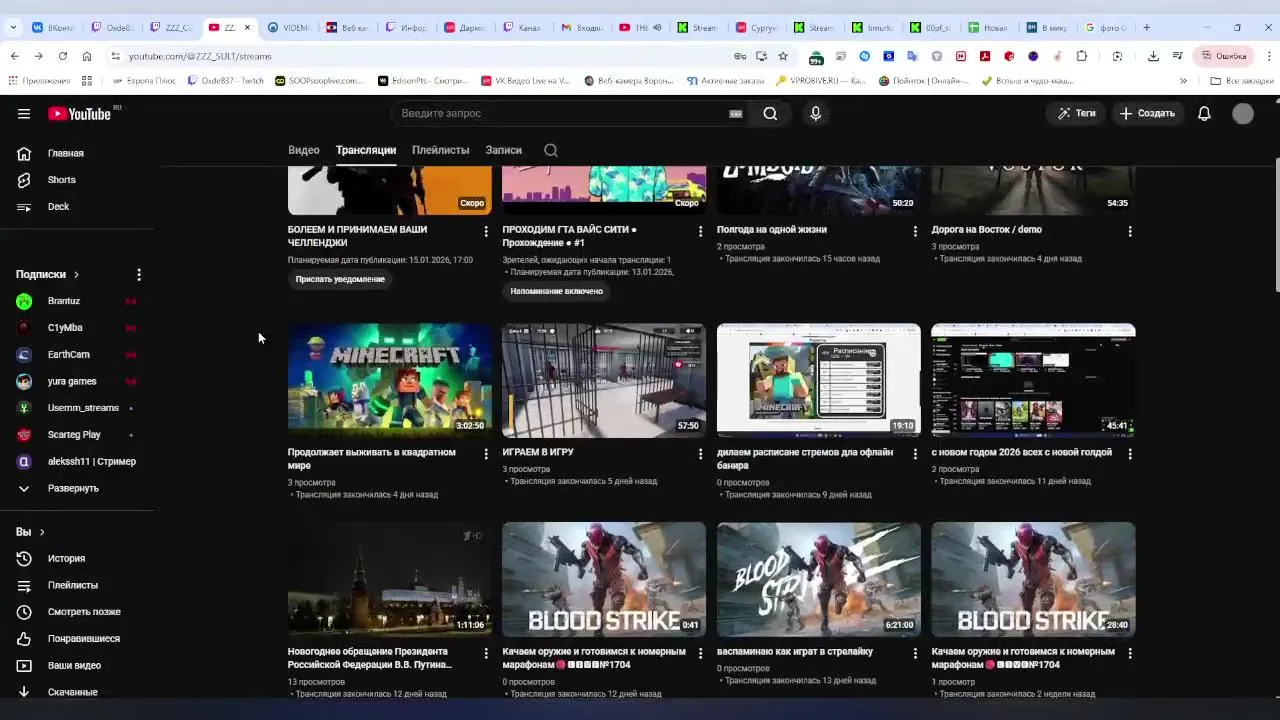Image resolution: width=1280 pixels, height=720 pixels.
Task: Open Ошибка profile button in browser
Action: point(1224,57)
